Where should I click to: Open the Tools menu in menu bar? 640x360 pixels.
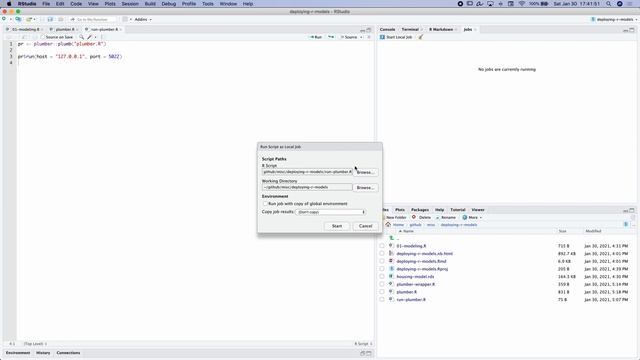click(x=207, y=4)
